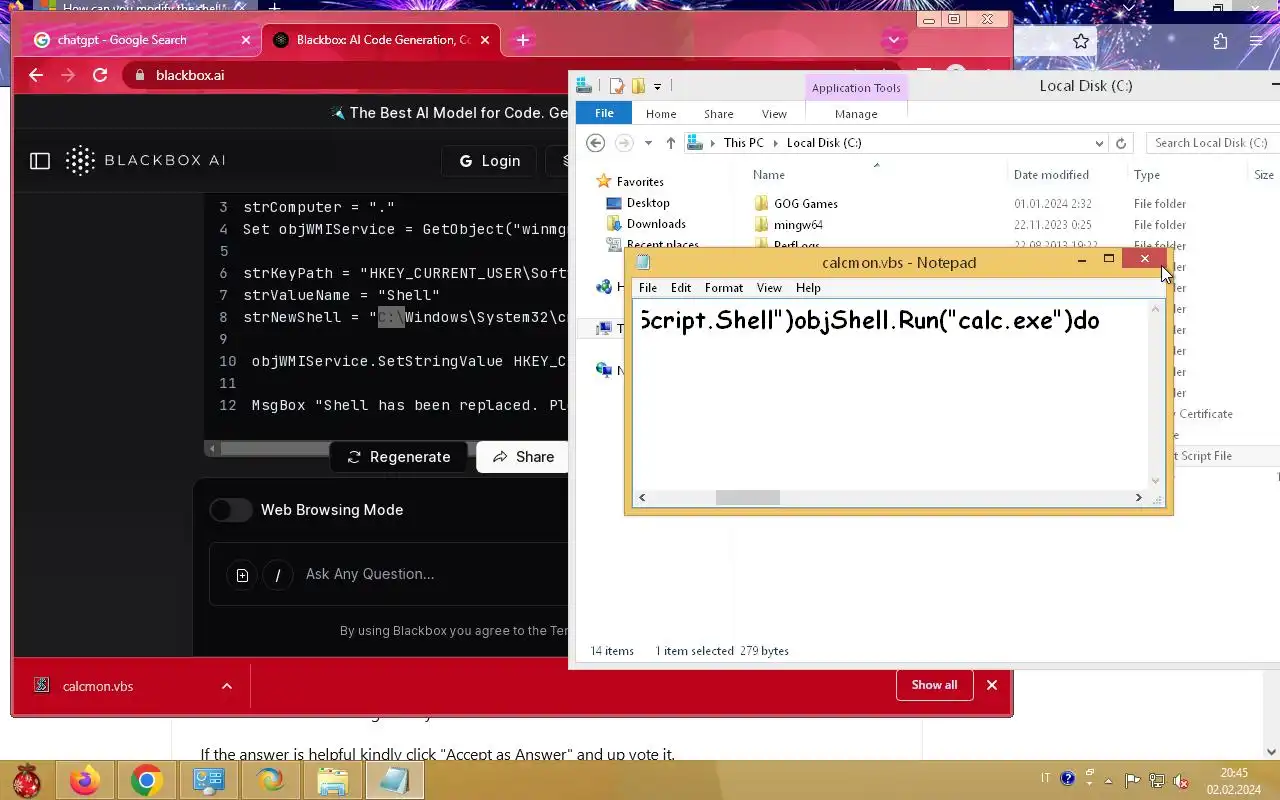
Task: Open the Manage ribbon tab
Action: [856, 114]
